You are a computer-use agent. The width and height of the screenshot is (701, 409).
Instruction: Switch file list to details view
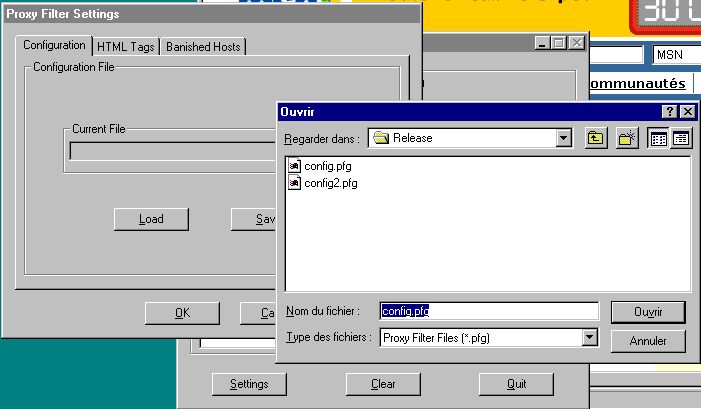(680, 138)
